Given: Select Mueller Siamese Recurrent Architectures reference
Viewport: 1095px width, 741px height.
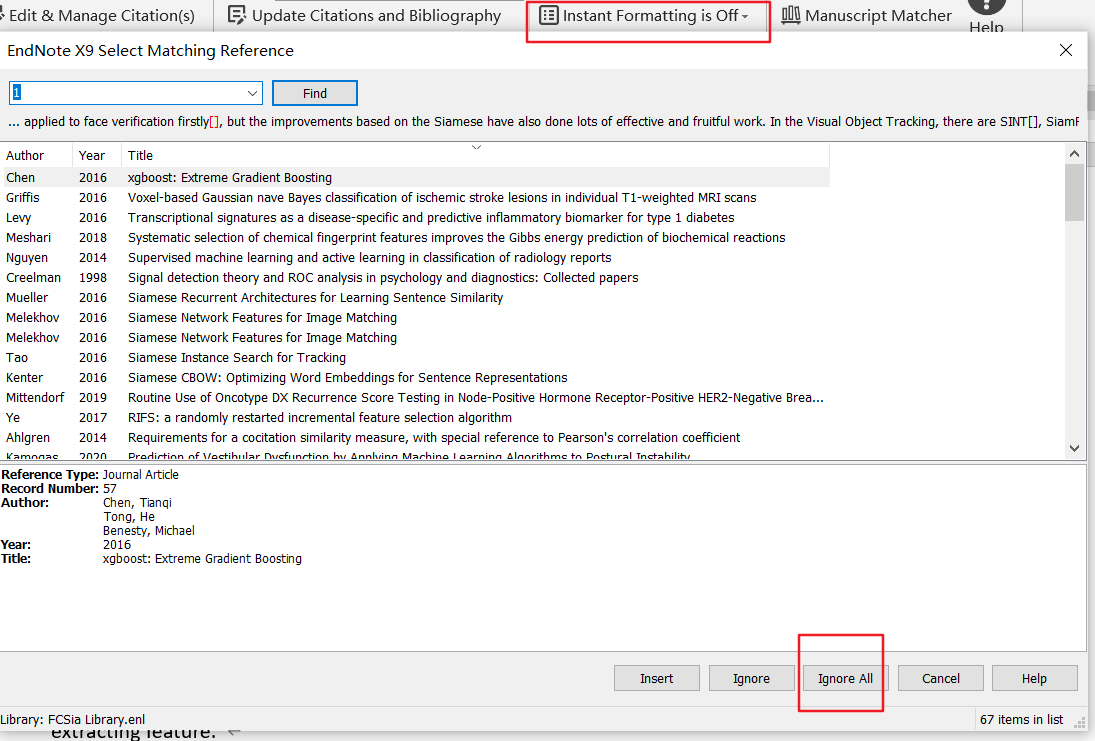Looking at the screenshot, I should point(415,298).
